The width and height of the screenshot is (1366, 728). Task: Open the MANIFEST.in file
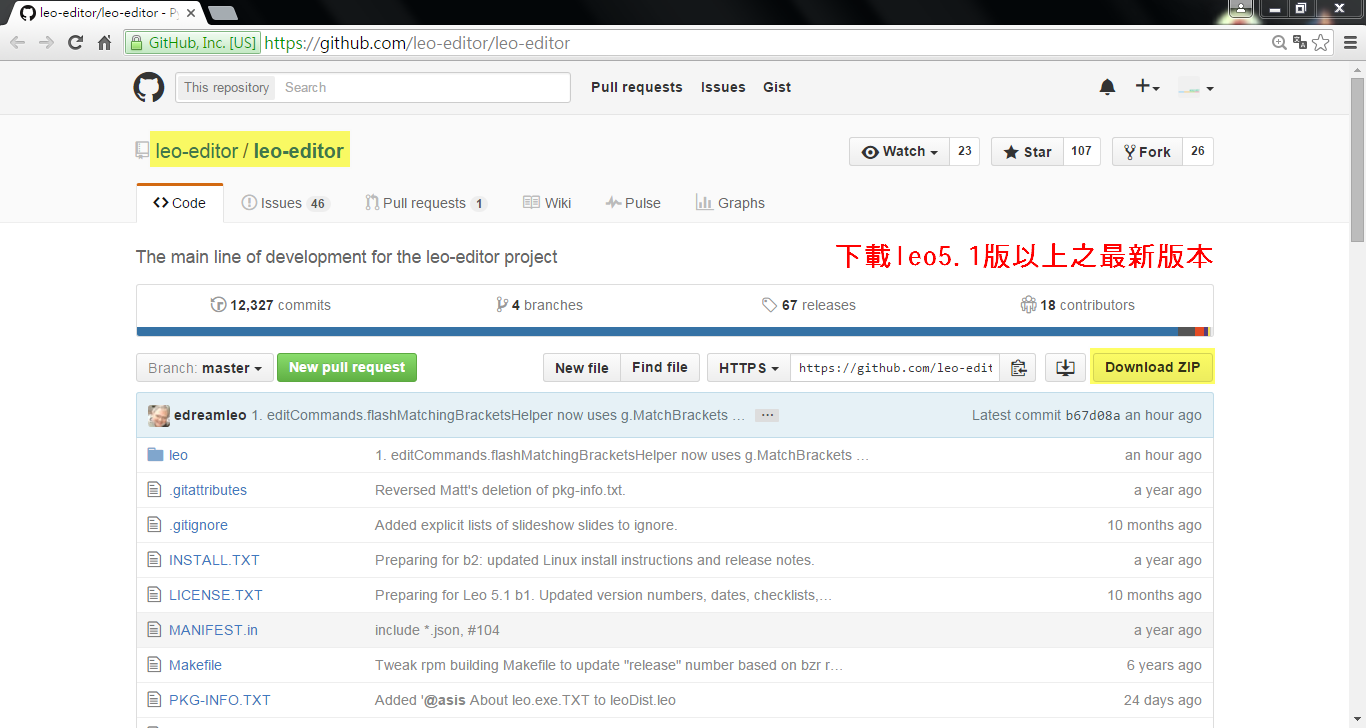click(213, 630)
